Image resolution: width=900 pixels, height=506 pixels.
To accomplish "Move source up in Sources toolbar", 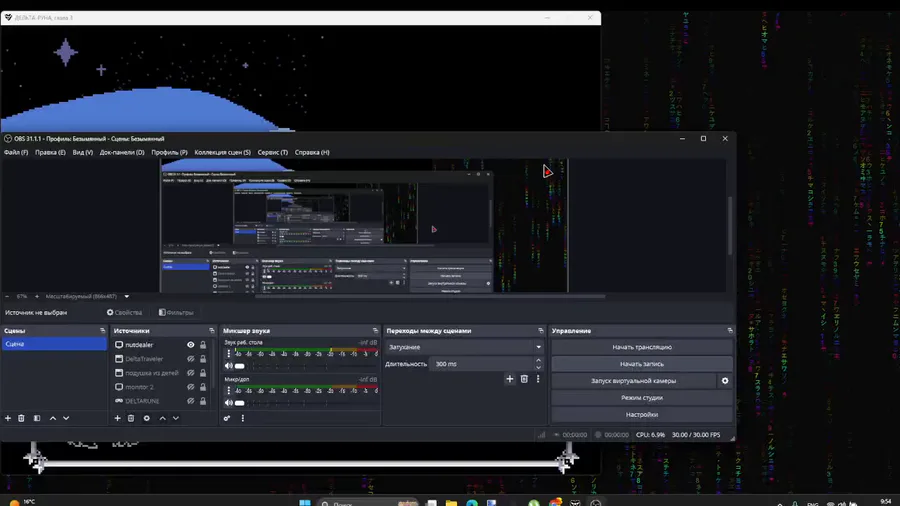I will [x=162, y=418].
